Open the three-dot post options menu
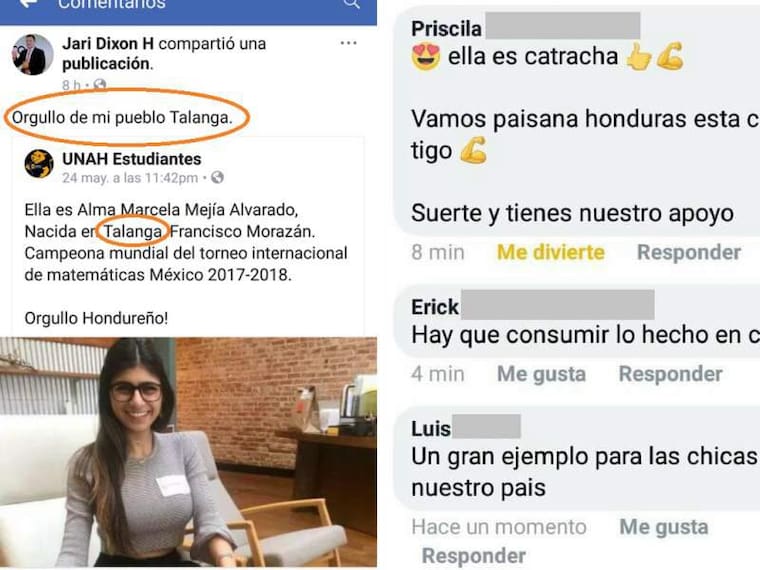760x570 pixels. [348, 43]
